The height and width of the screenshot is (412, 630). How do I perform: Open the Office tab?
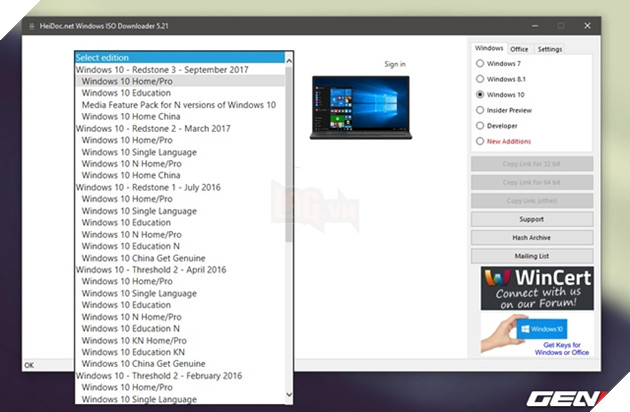click(x=519, y=49)
